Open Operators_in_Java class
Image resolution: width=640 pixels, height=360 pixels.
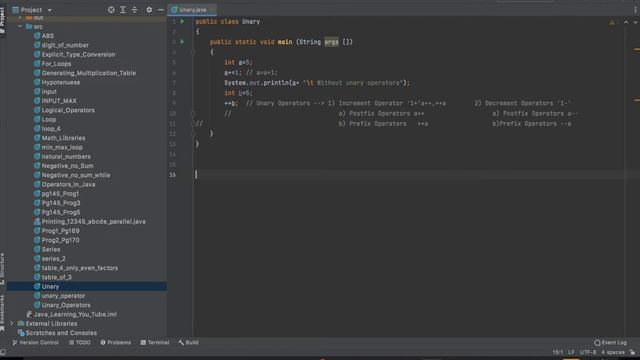[x=68, y=184]
